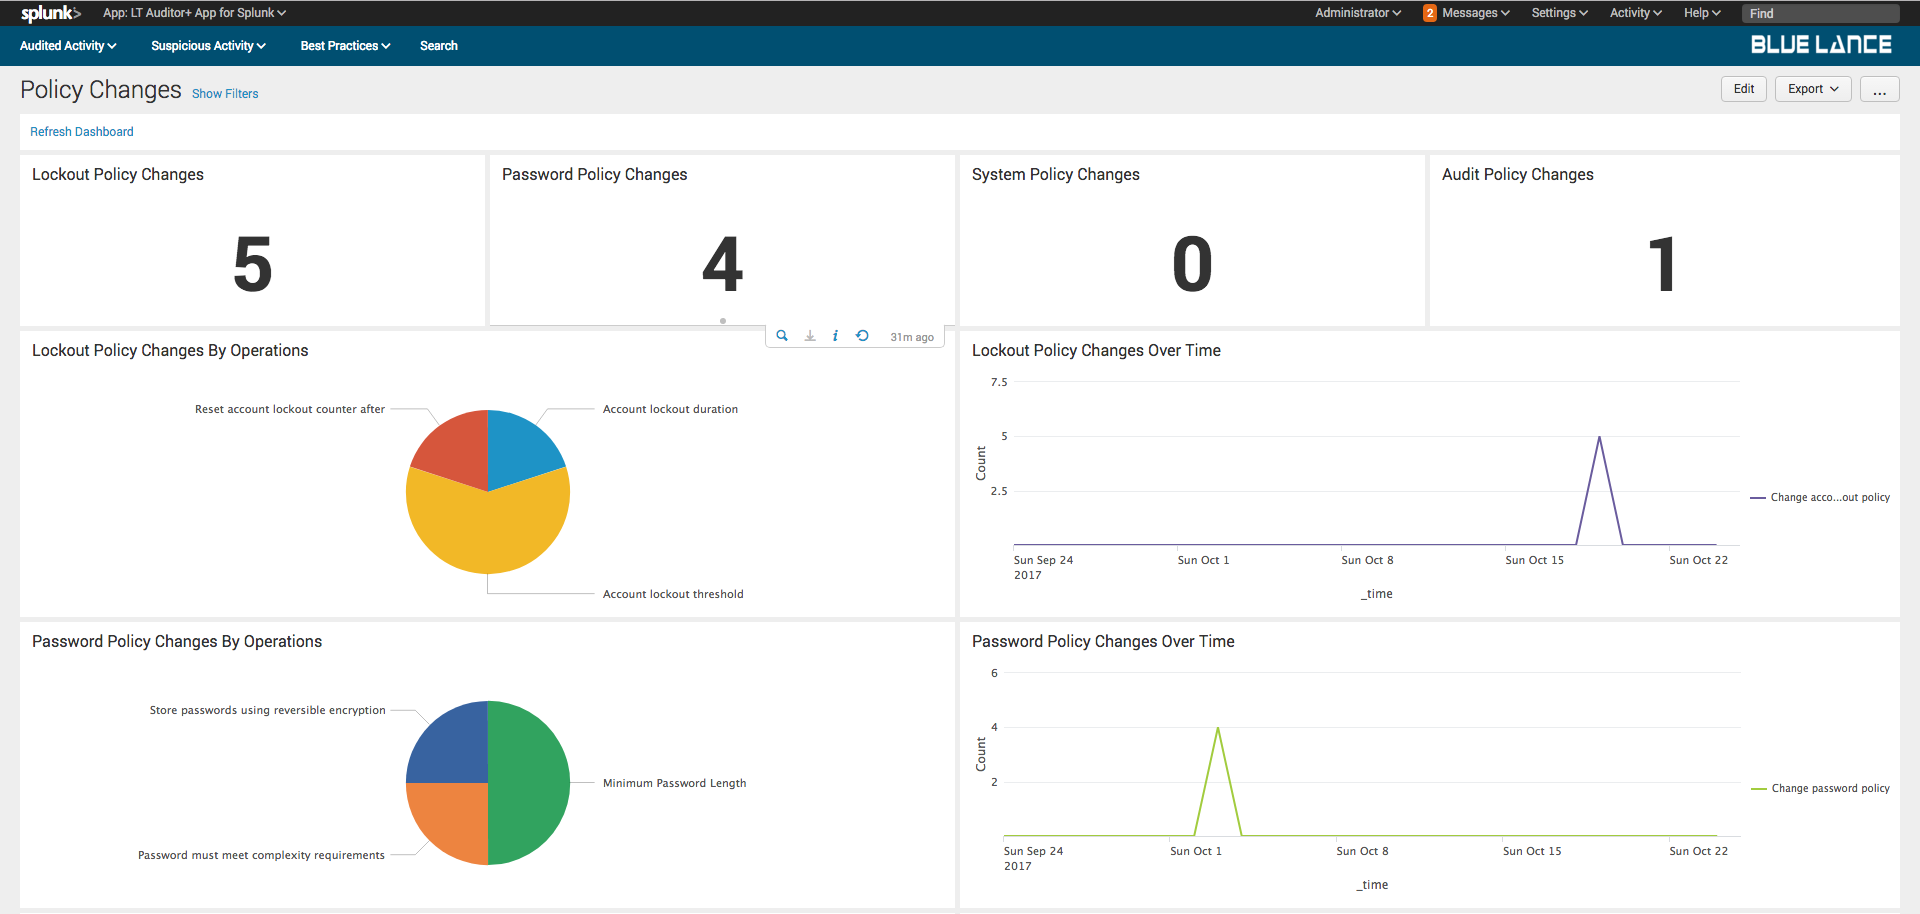Click inside the Find search box
Screen dimensions: 1920x914
pos(1820,13)
